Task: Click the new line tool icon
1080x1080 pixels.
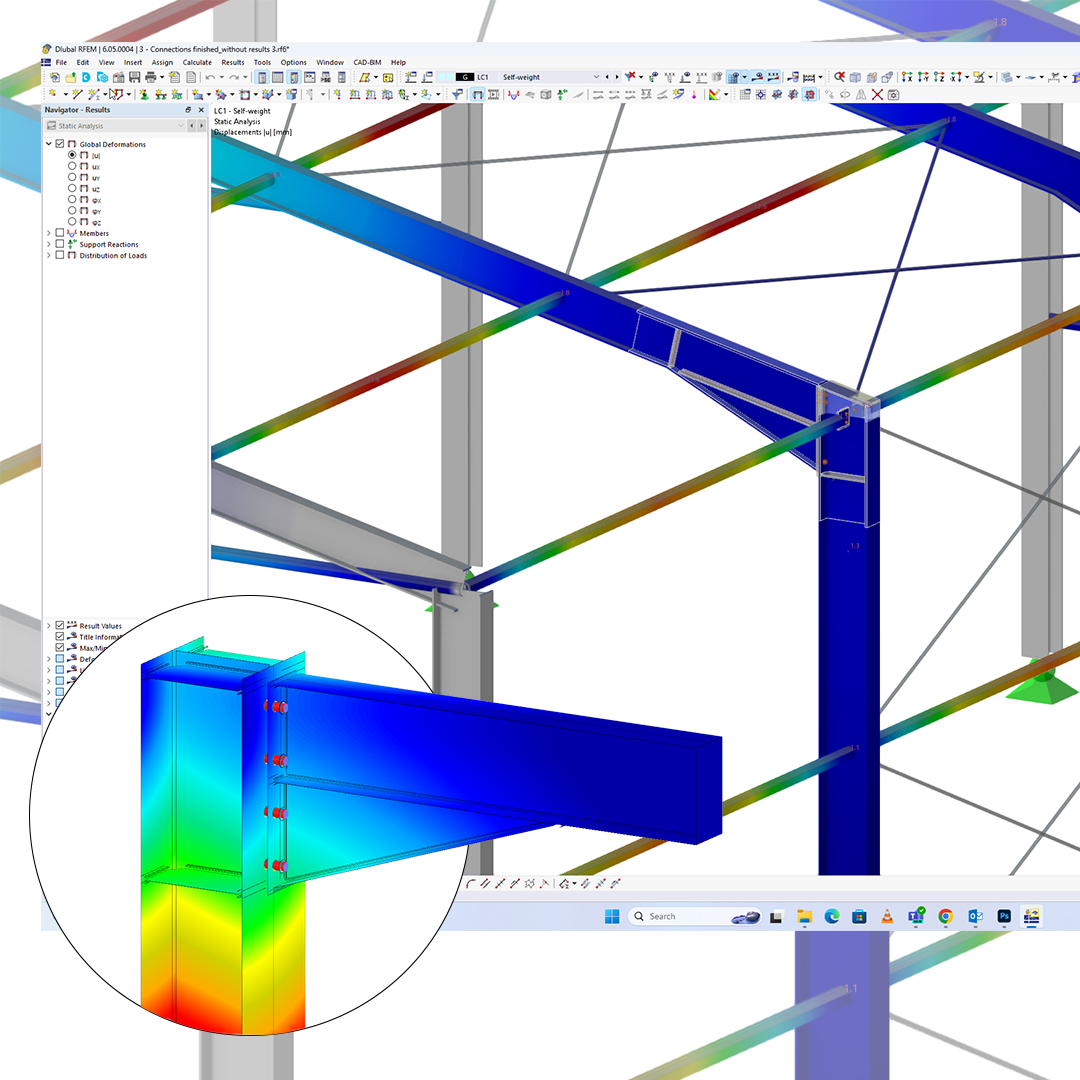Action: (x=77, y=94)
